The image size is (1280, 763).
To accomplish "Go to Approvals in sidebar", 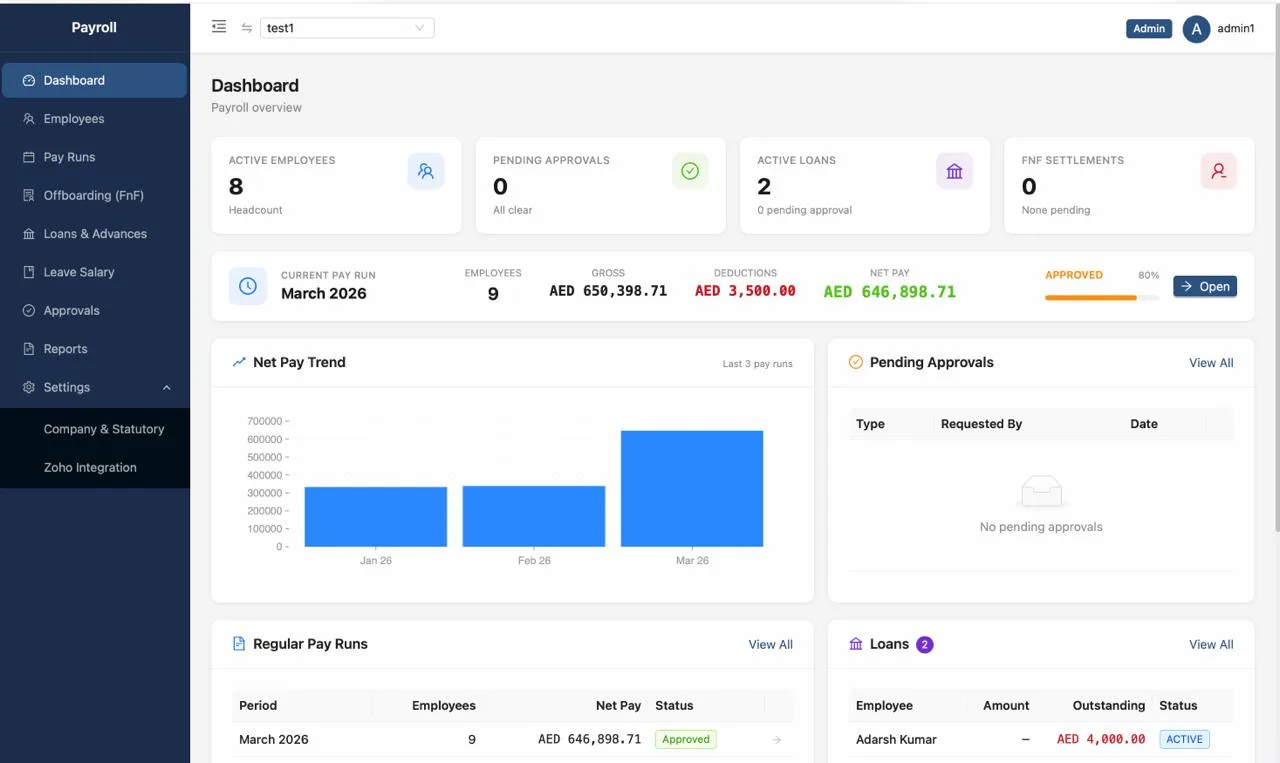I will (x=94, y=311).
